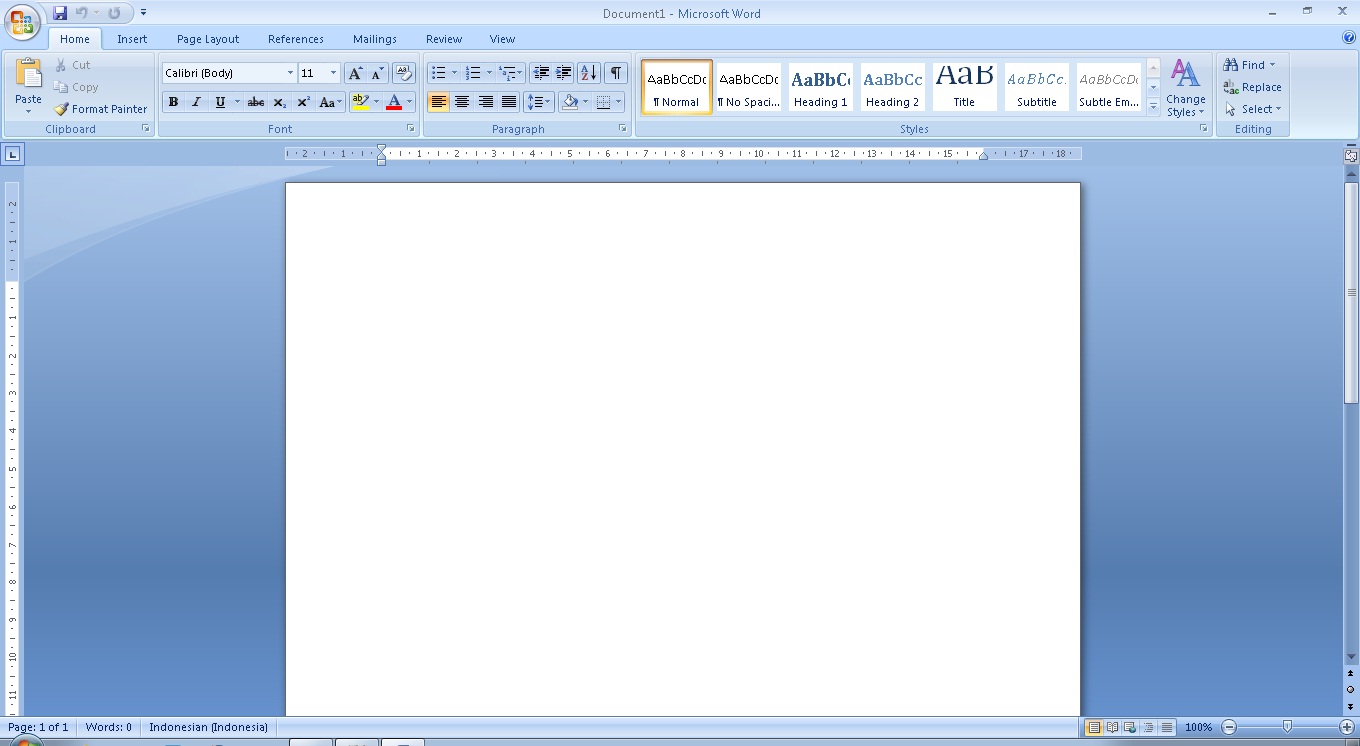This screenshot has height=746, width=1360.
Task: Open the References tab
Action: pyautogui.click(x=295, y=39)
